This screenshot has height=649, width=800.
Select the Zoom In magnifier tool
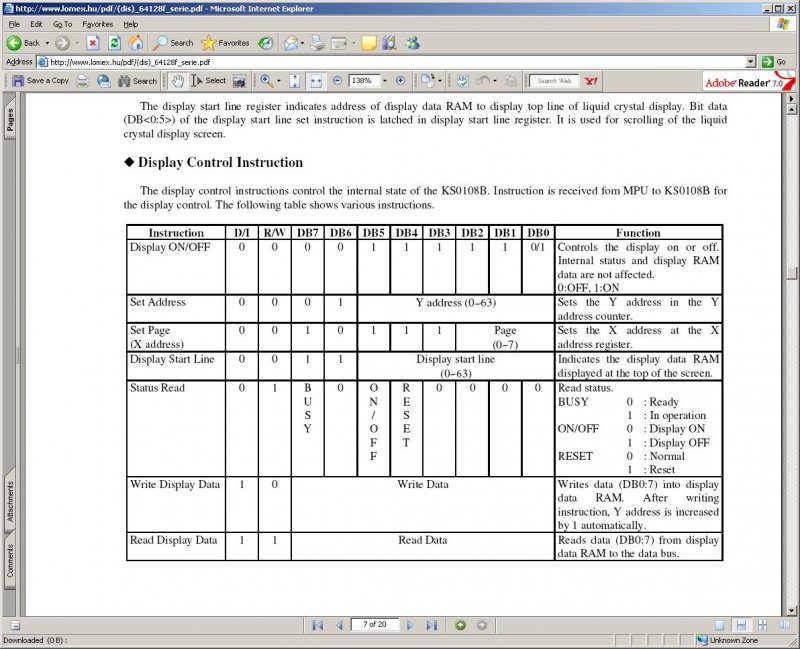(266, 81)
